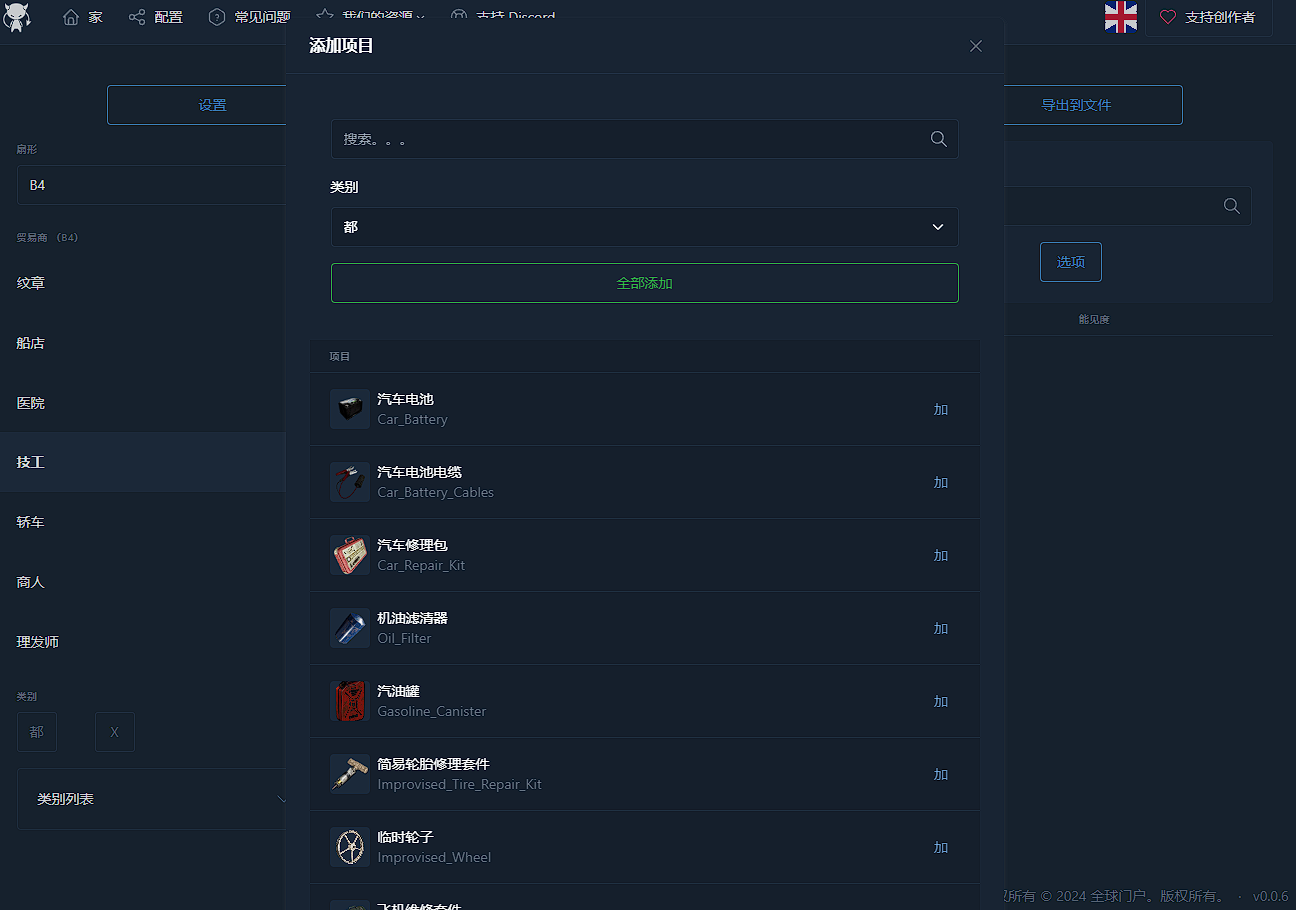Click the heart icon in 支持创作者
Viewport: 1296px width, 910px height.
[1168, 17]
